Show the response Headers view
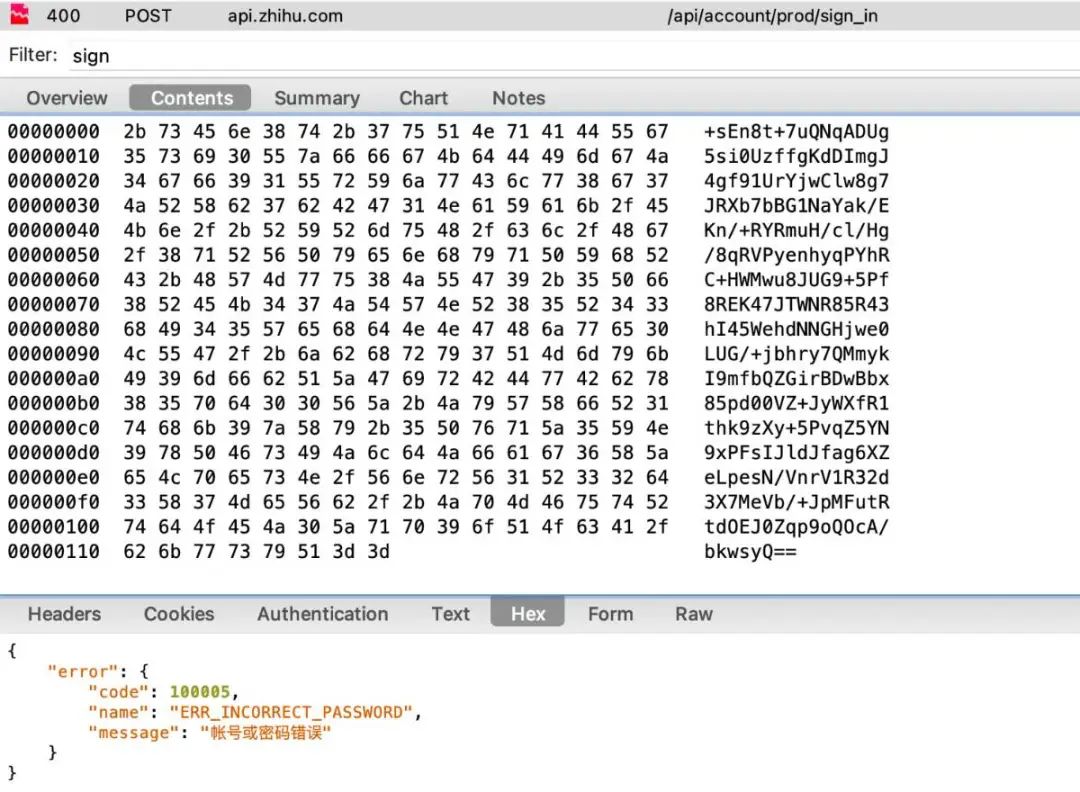1080x792 pixels. (x=64, y=614)
